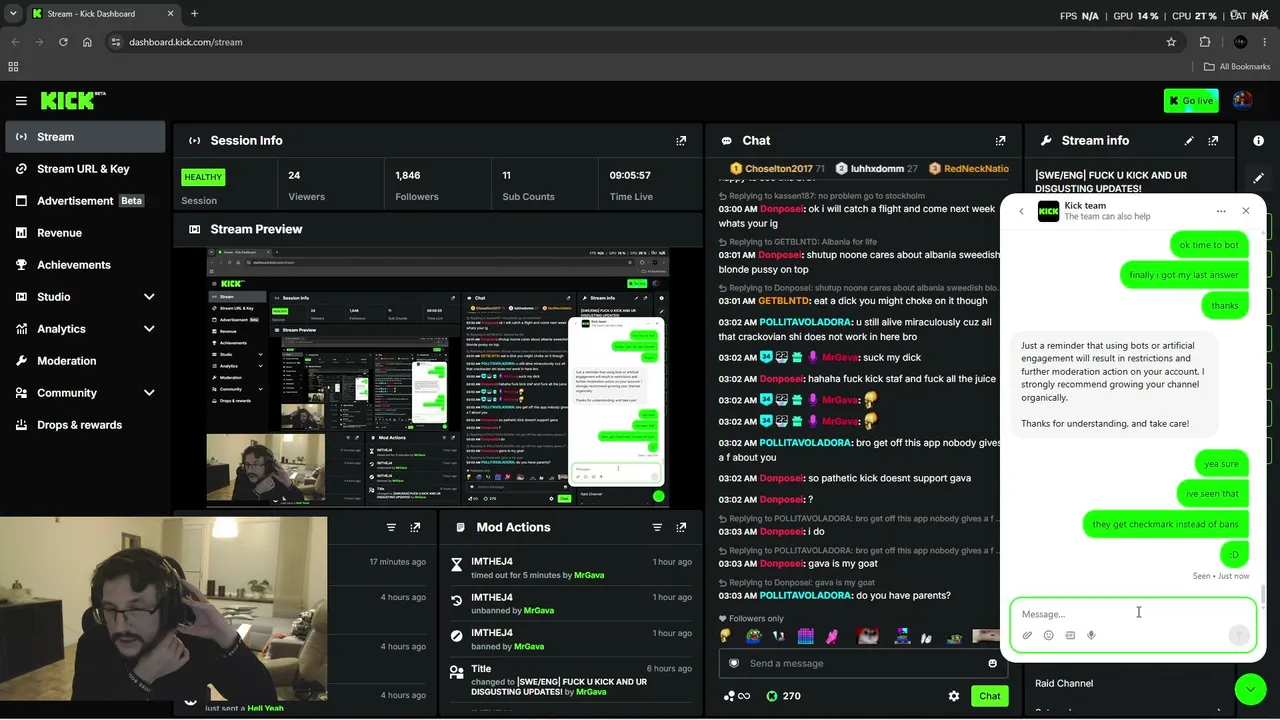Click the luhhxdomm chatter name
Screen dimensions: 1280x720
pos(877,169)
